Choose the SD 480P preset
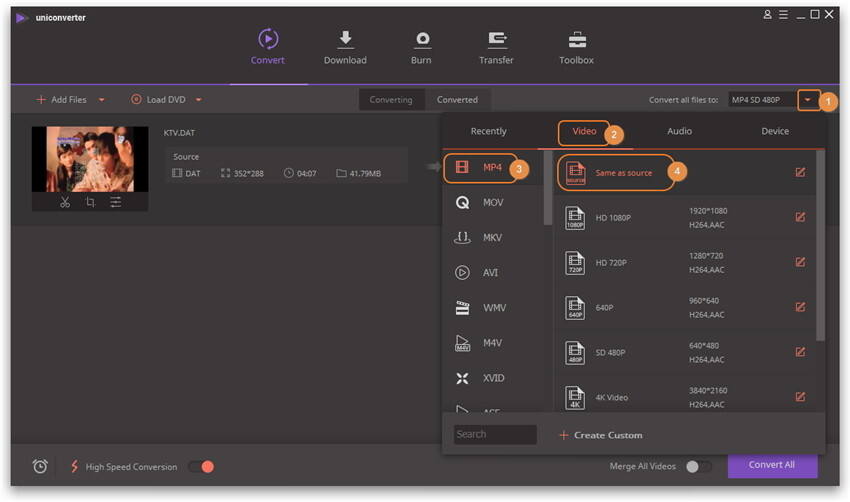850x502 pixels. coord(685,352)
